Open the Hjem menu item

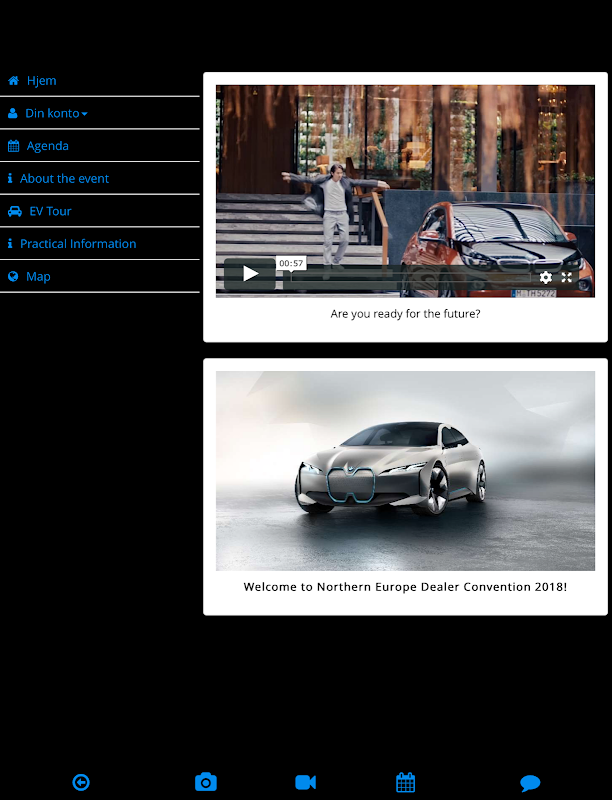coord(41,81)
